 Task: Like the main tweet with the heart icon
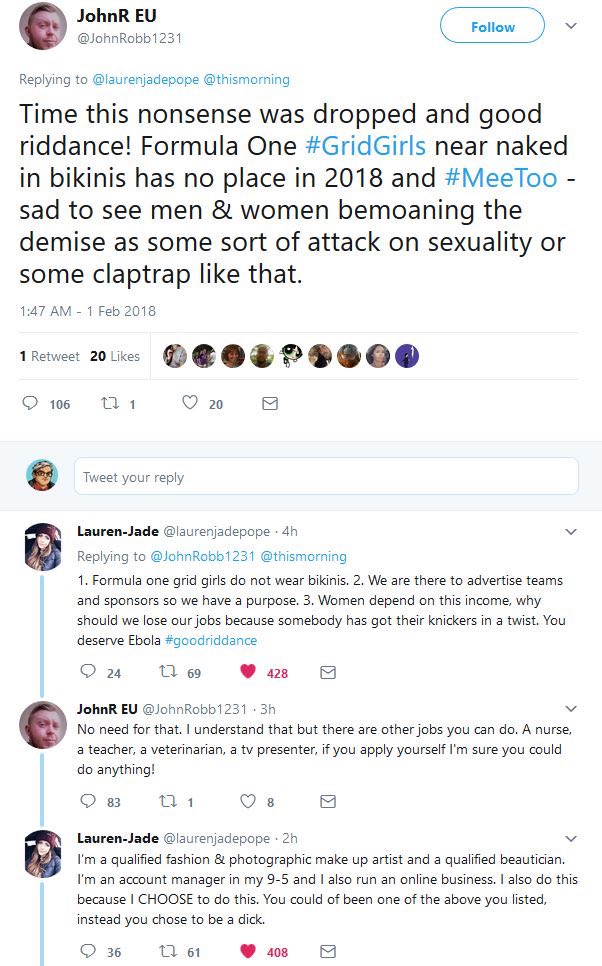coord(190,404)
